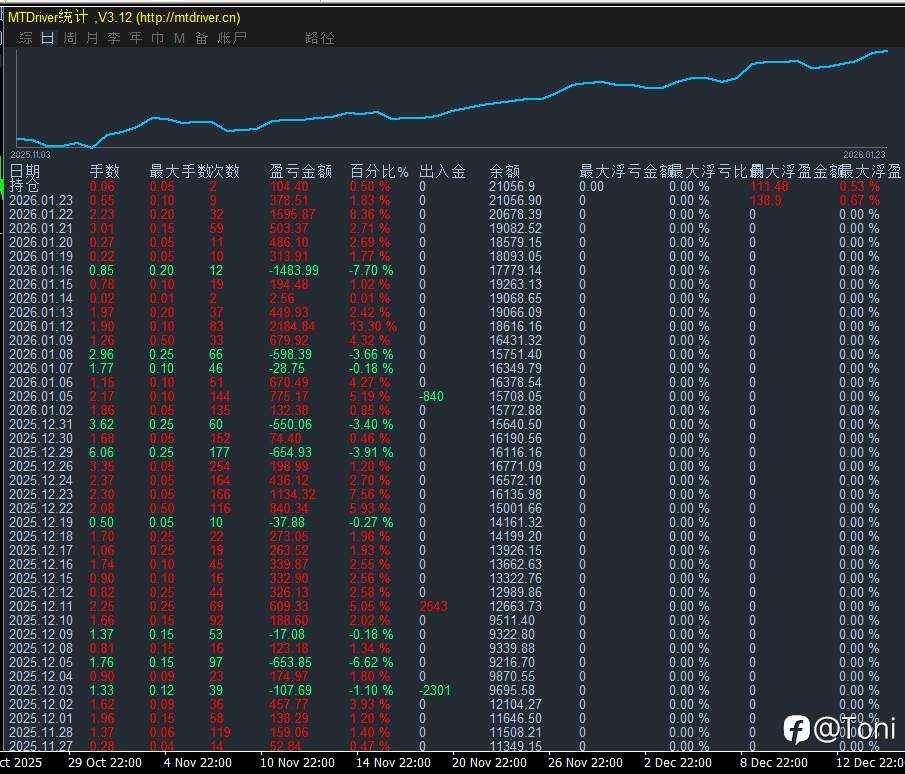Screen dimensions: 905x774
Task: Switch to the 月 monthly tab
Action: (92, 38)
